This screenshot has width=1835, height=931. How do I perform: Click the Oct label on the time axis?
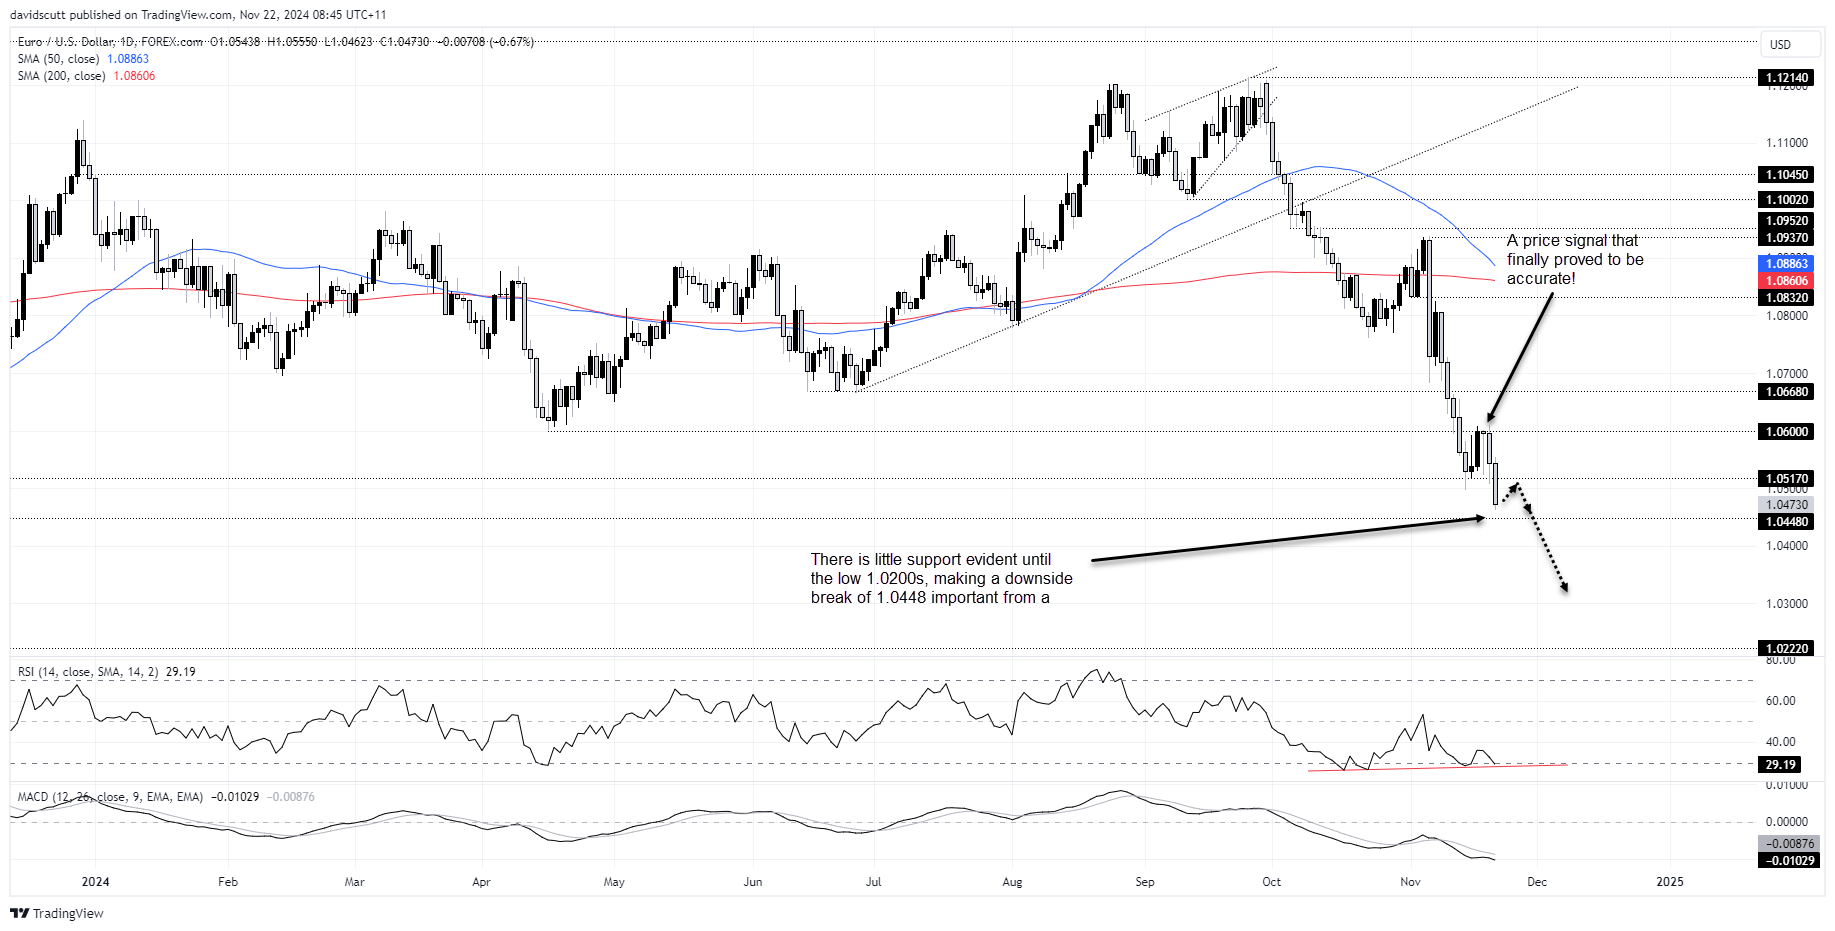(1271, 882)
